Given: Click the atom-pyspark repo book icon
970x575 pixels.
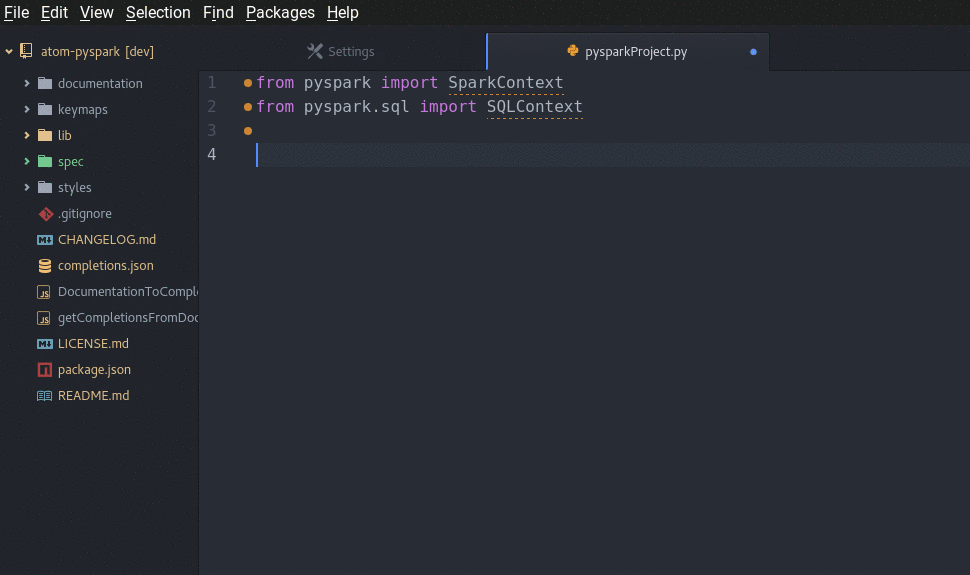Looking at the screenshot, I should point(26,51).
